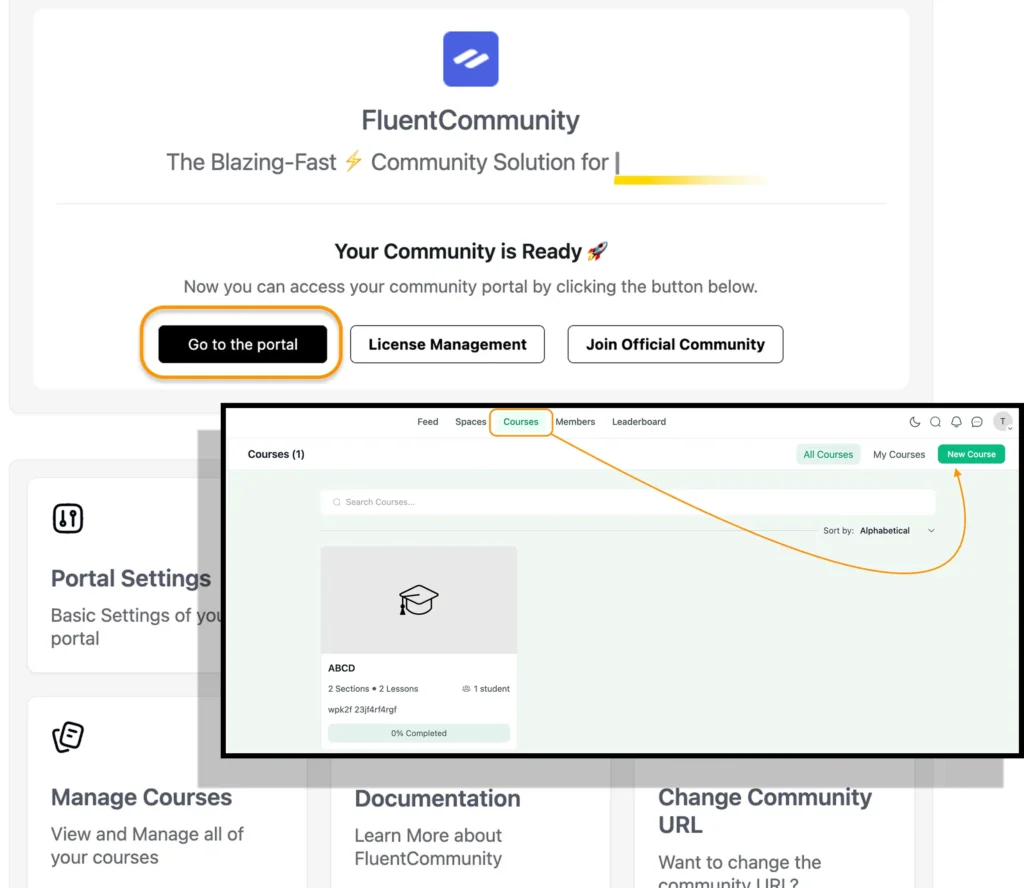
Task: Open License Management
Action: 447,344
